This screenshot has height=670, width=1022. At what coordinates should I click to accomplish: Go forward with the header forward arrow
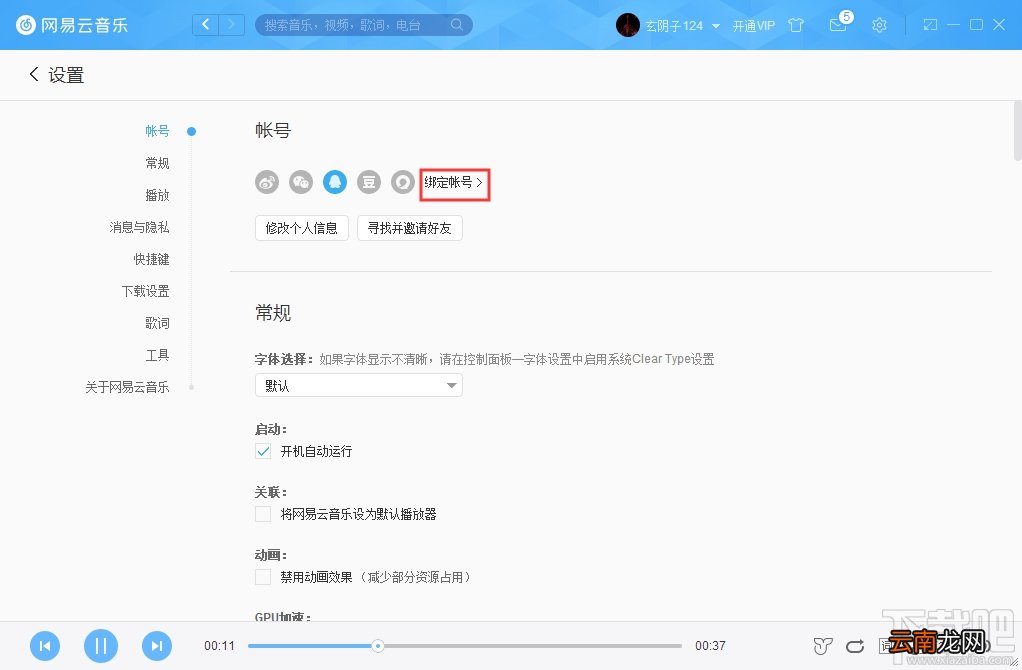(x=231, y=25)
